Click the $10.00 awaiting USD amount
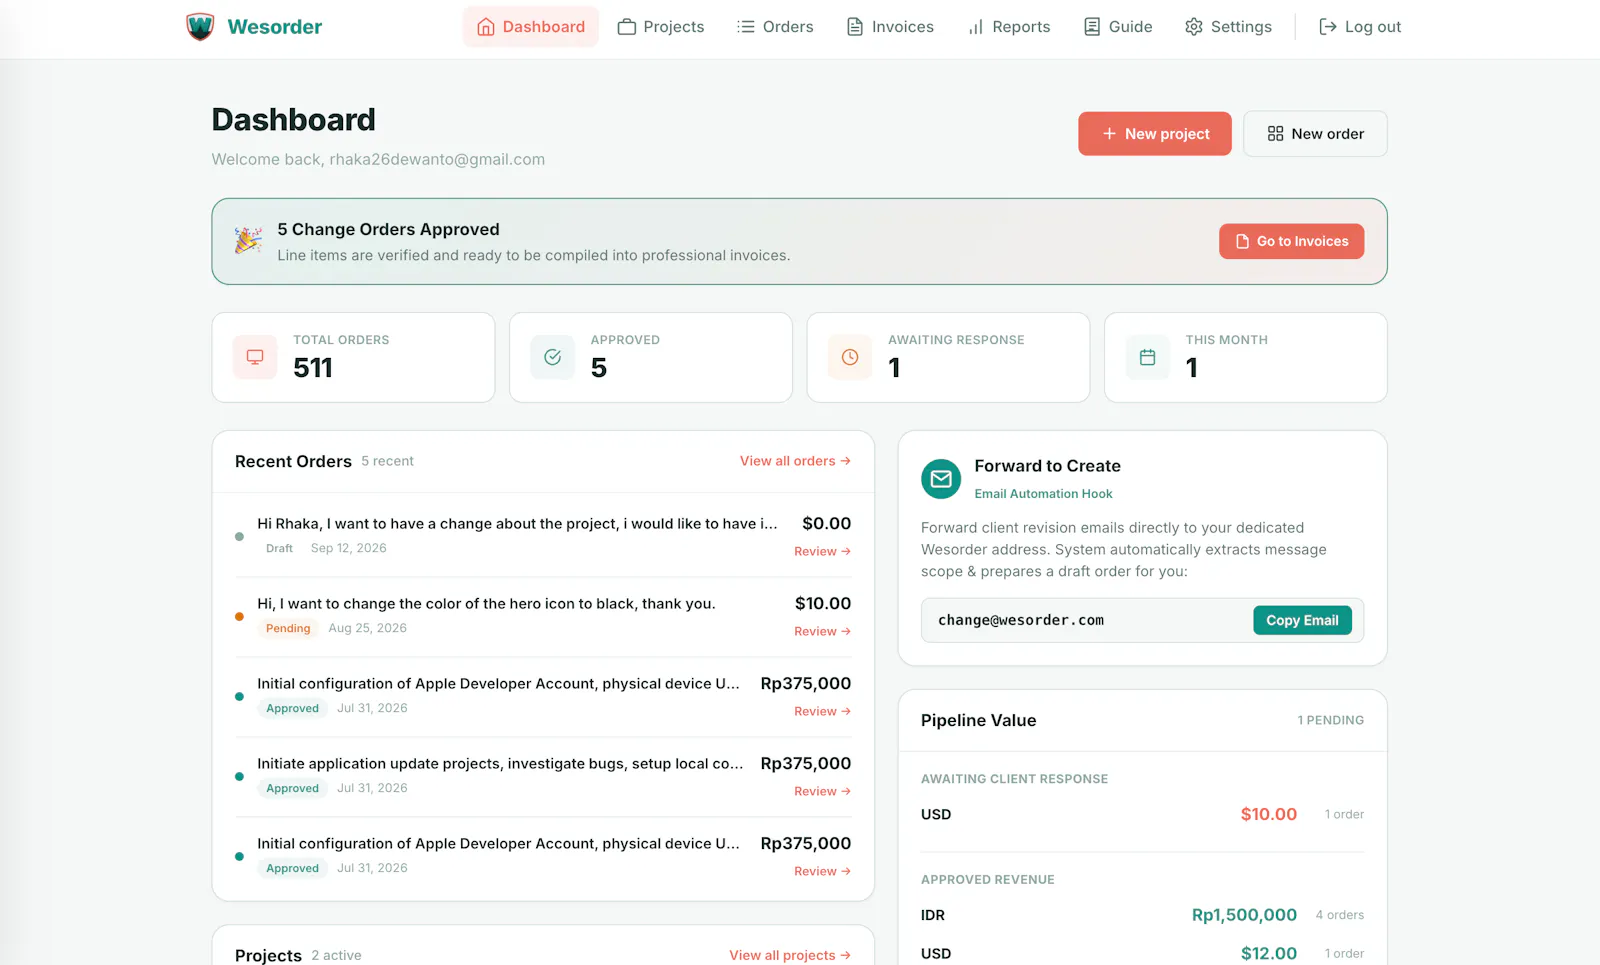 pyautogui.click(x=1268, y=814)
